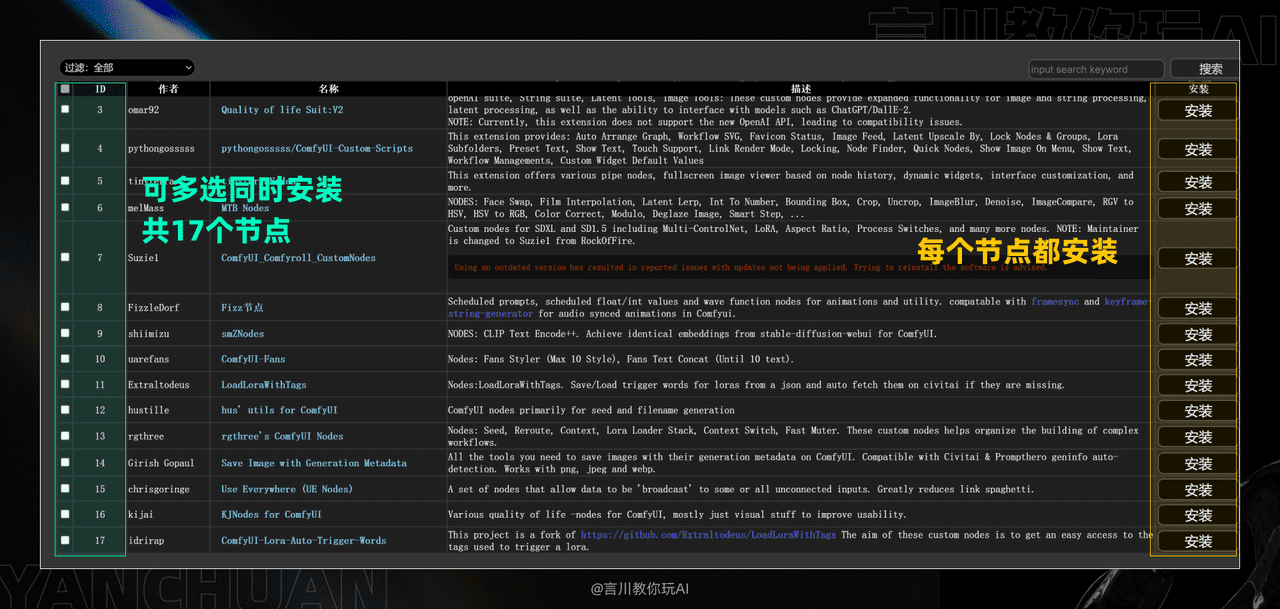
Task: Tick the checkbox for row 17 idrirap
Action: coord(65,541)
